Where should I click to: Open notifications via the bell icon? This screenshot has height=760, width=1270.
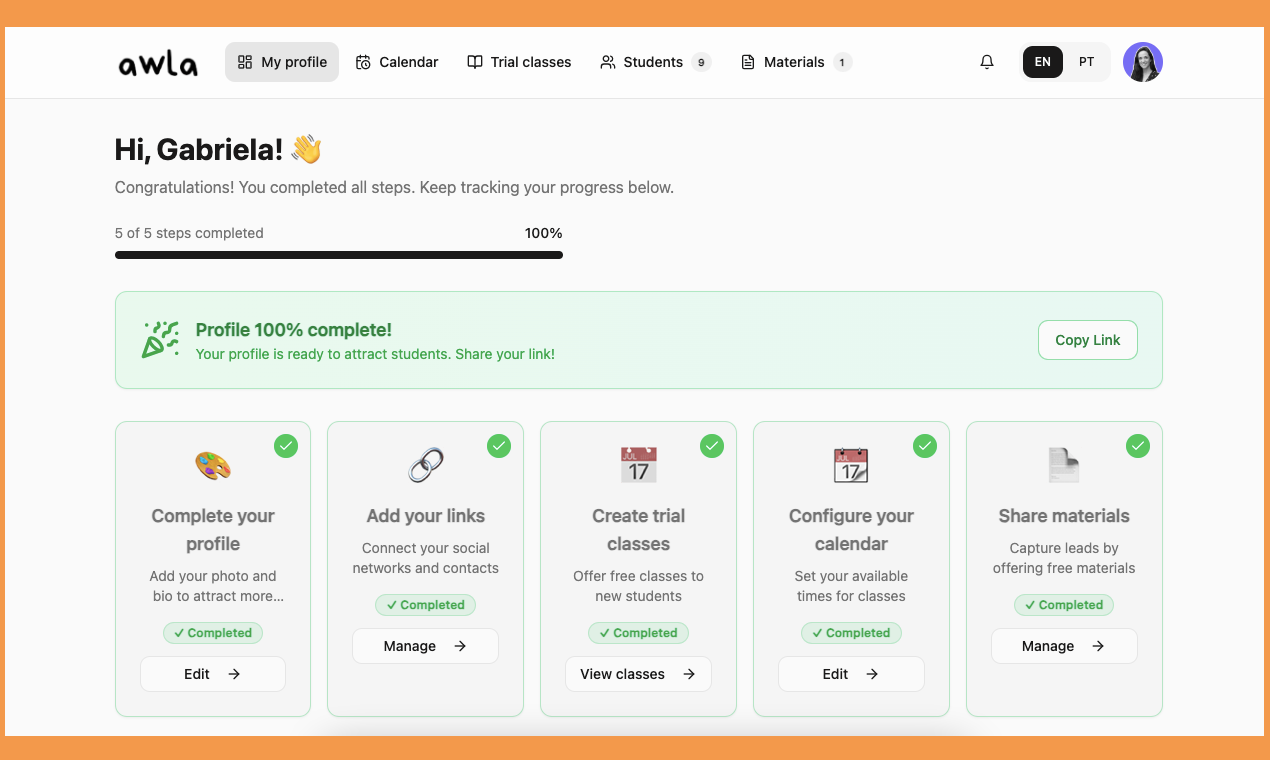point(987,62)
